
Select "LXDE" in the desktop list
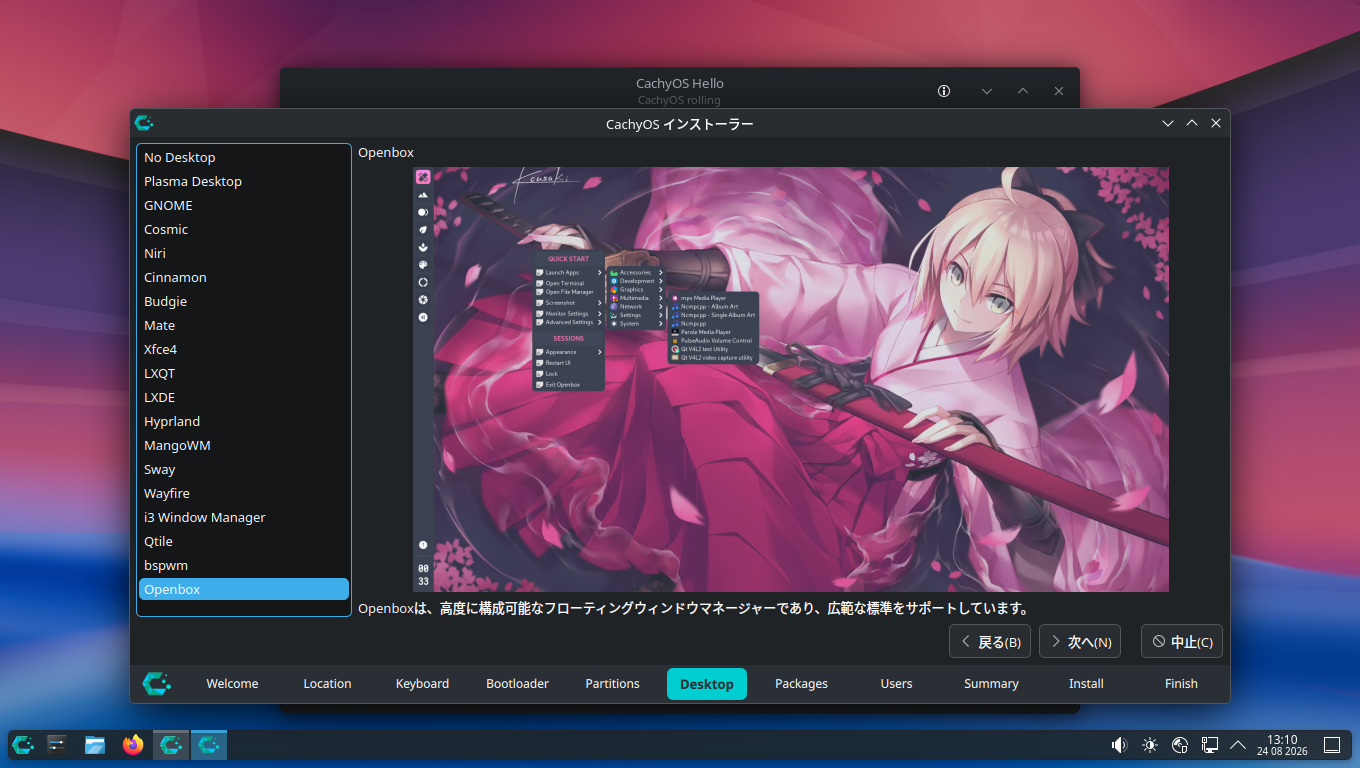[244, 397]
